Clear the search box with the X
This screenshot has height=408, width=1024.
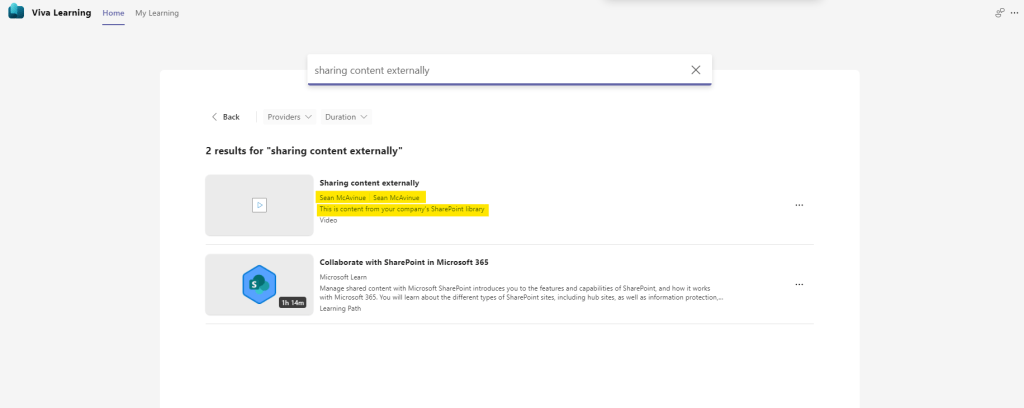click(696, 70)
